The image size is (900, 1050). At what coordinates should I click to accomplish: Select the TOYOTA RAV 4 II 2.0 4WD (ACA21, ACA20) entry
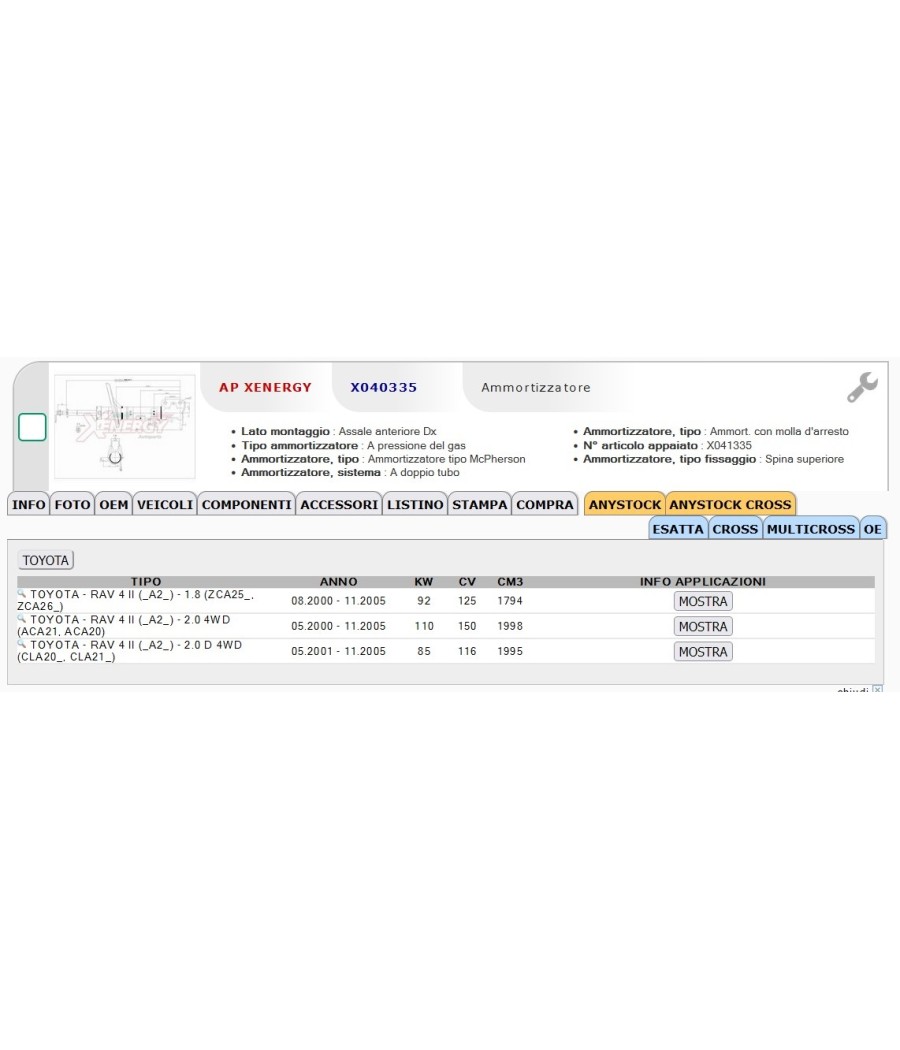click(x=124, y=625)
